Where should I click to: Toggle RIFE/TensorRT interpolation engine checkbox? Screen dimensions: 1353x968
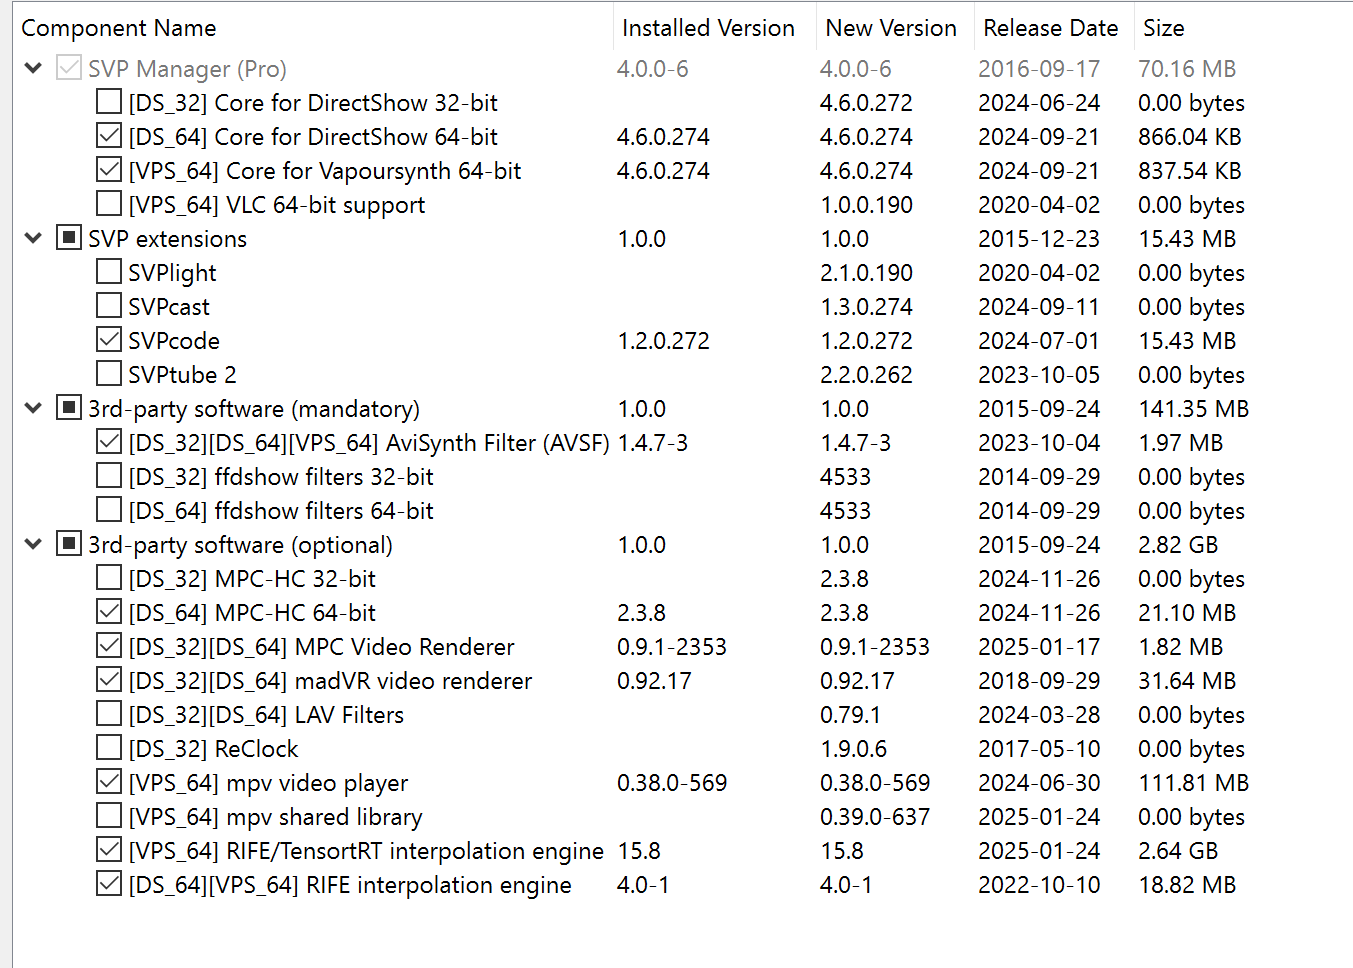109,850
